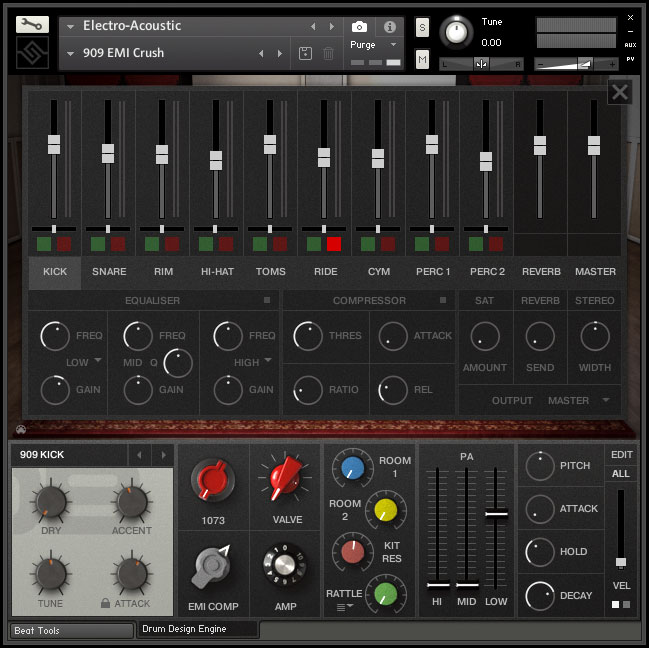649x648 pixels.
Task: Click the wrench settings icon
Action: point(33,24)
